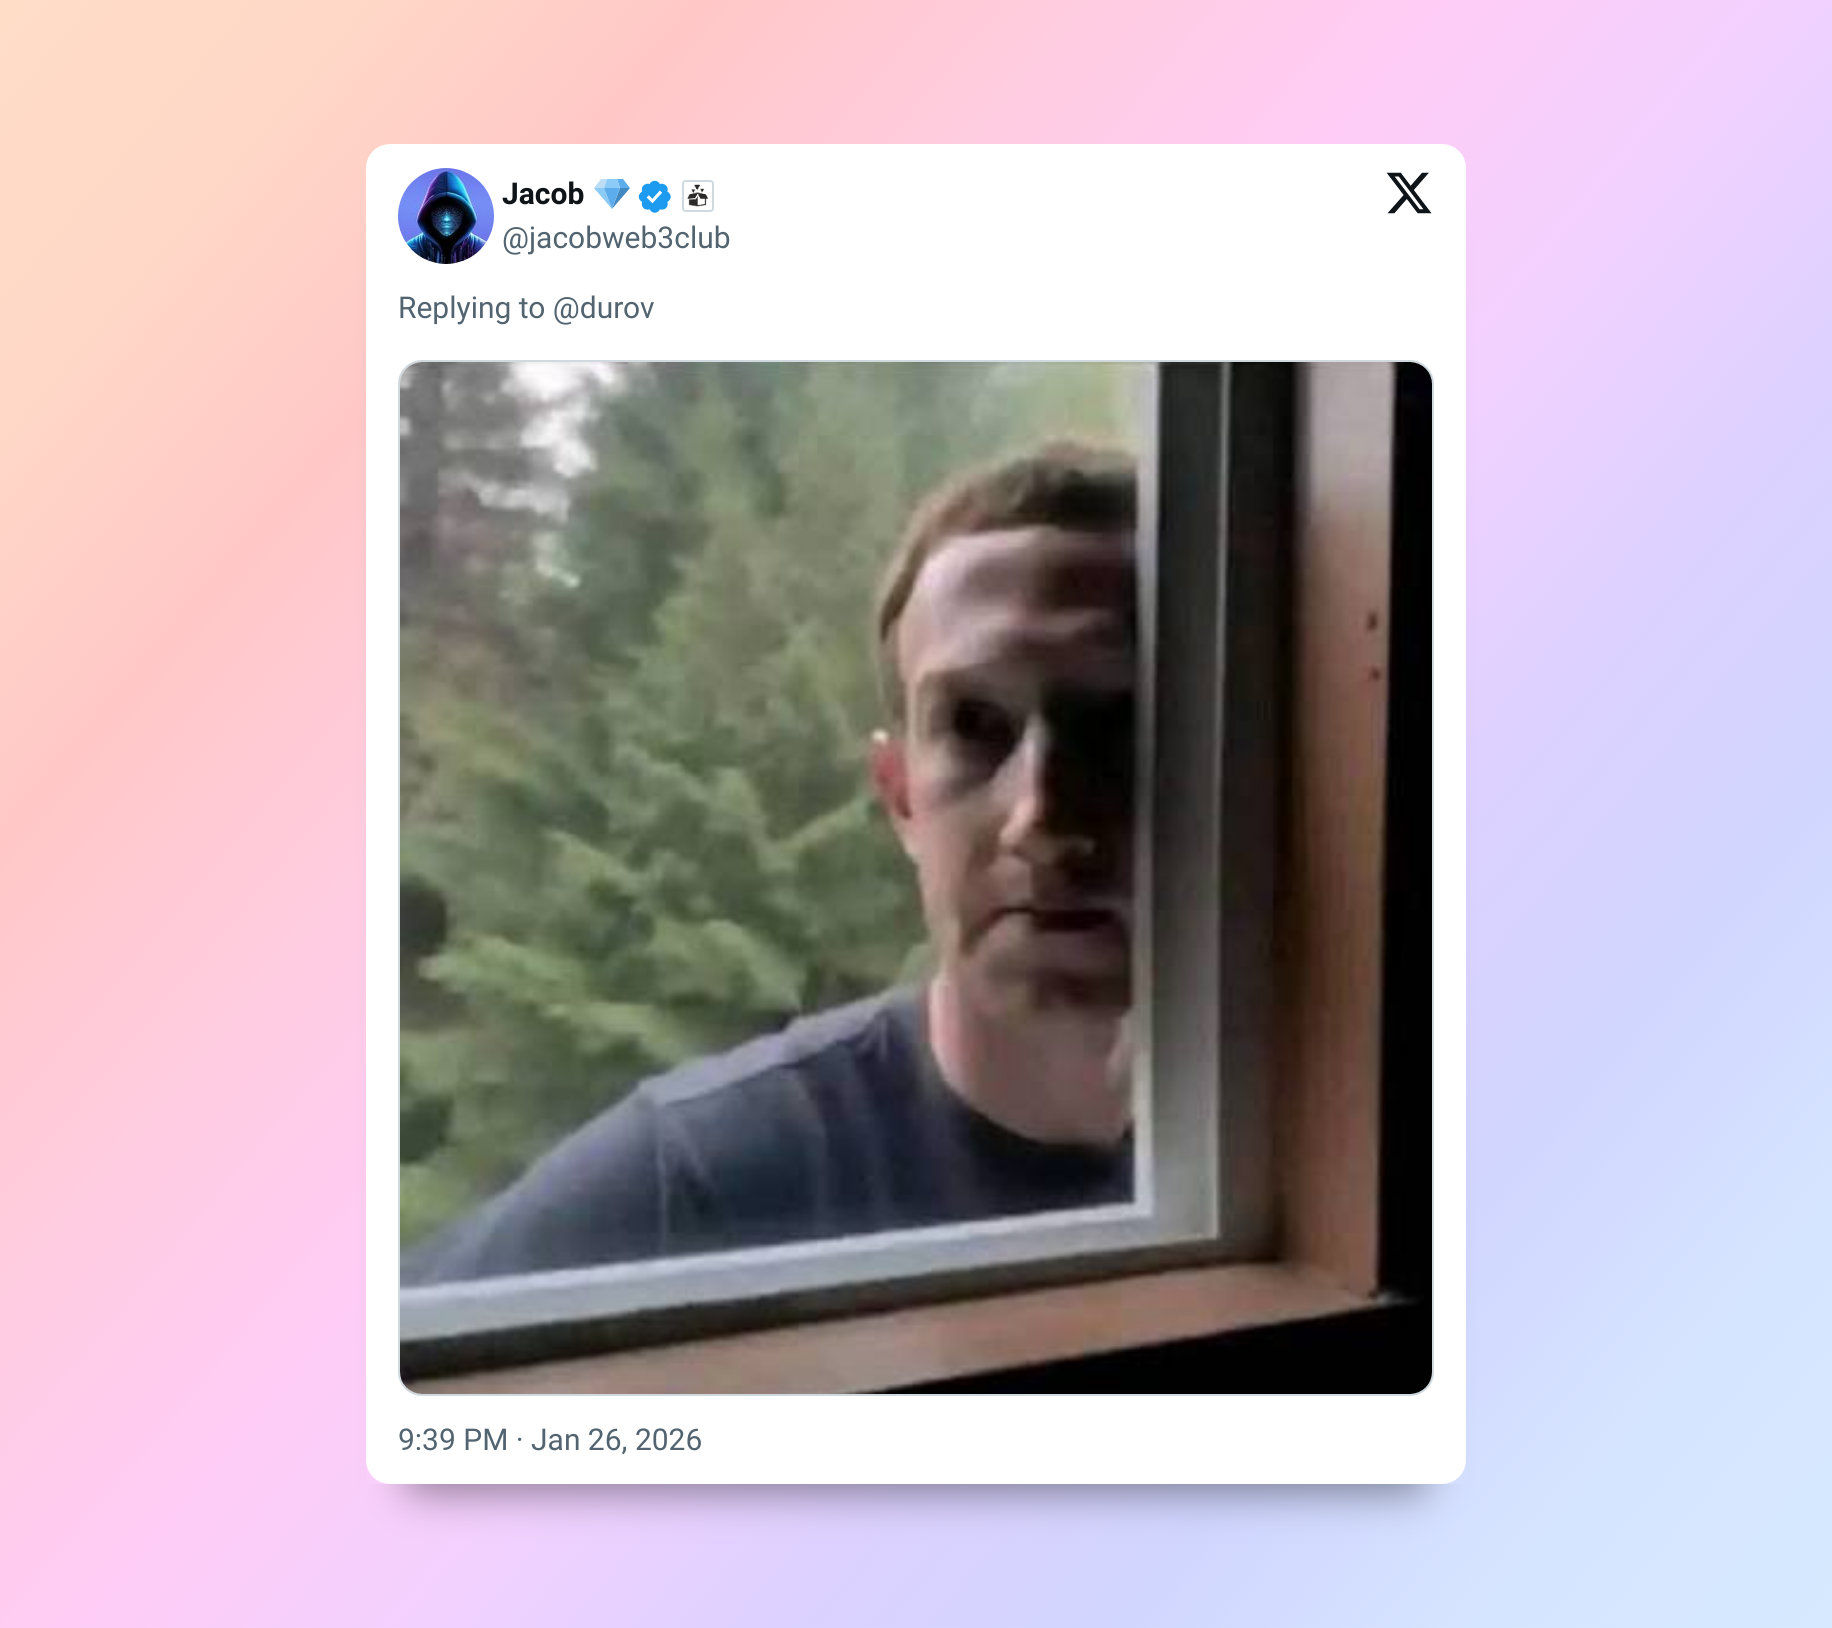Click the dot separator between time and date
Image resolution: width=1832 pixels, height=1628 pixels.
tap(520, 1440)
